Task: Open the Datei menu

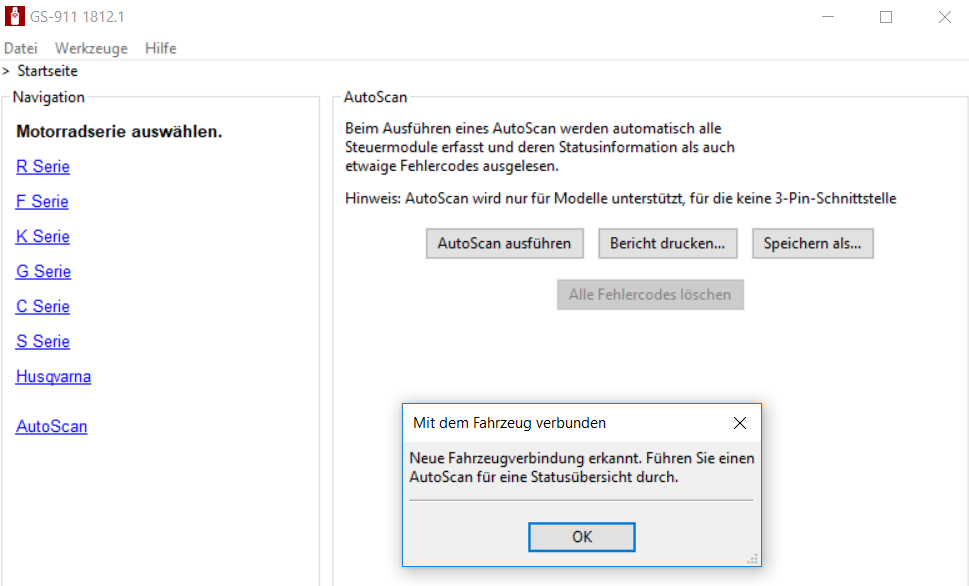Action: pyautogui.click(x=21, y=48)
